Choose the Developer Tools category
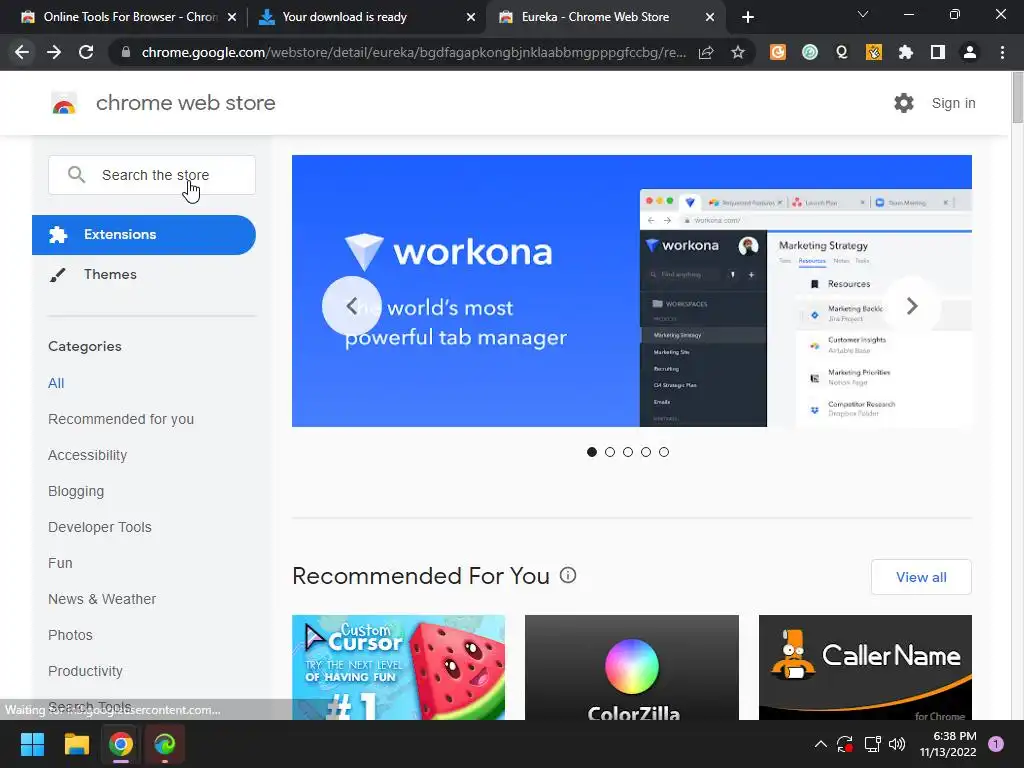1024x768 pixels. (x=100, y=527)
